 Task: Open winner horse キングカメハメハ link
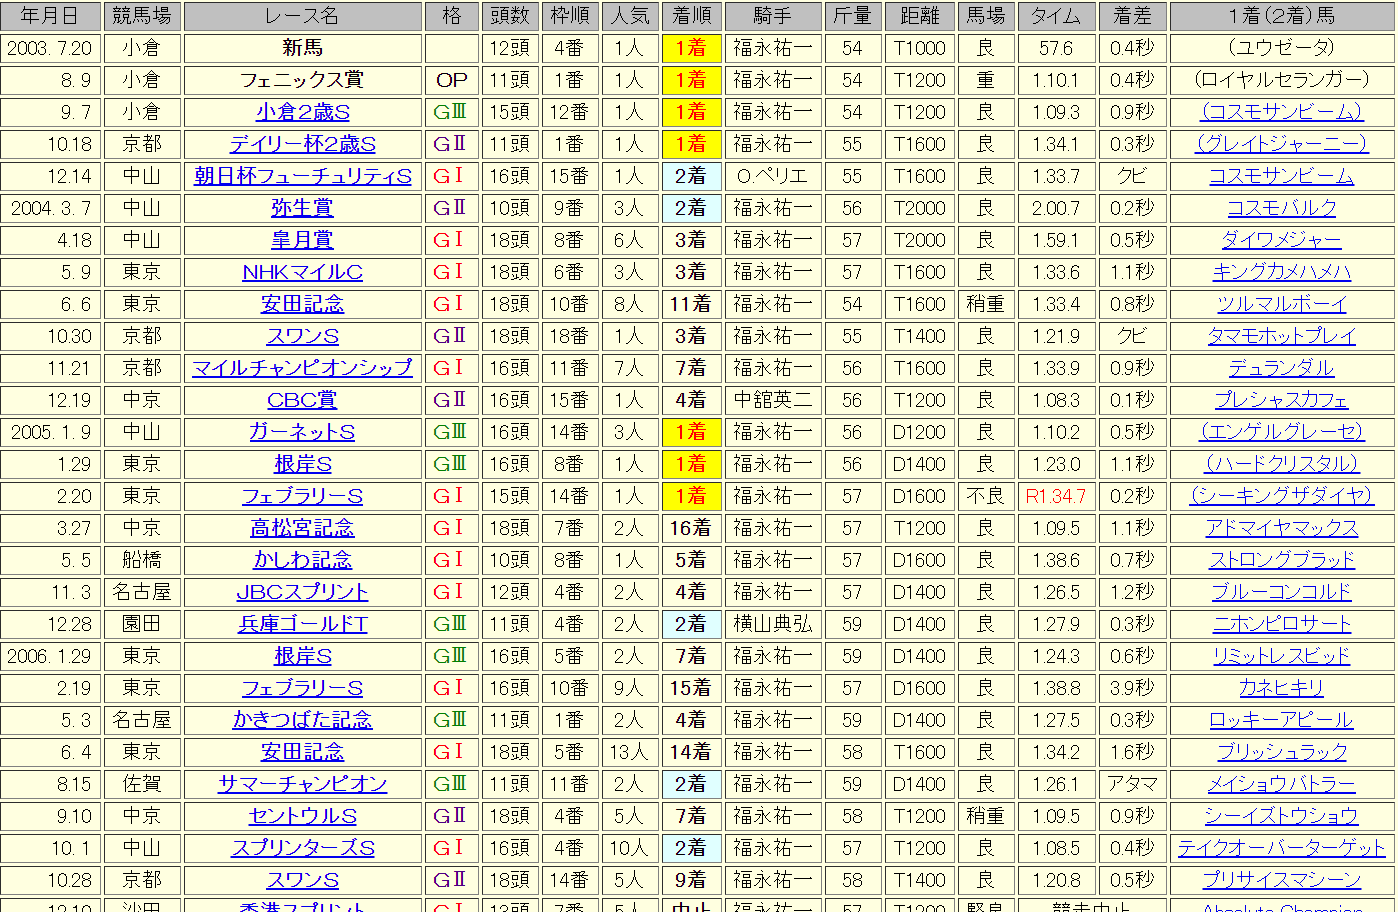coord(1281,272)
